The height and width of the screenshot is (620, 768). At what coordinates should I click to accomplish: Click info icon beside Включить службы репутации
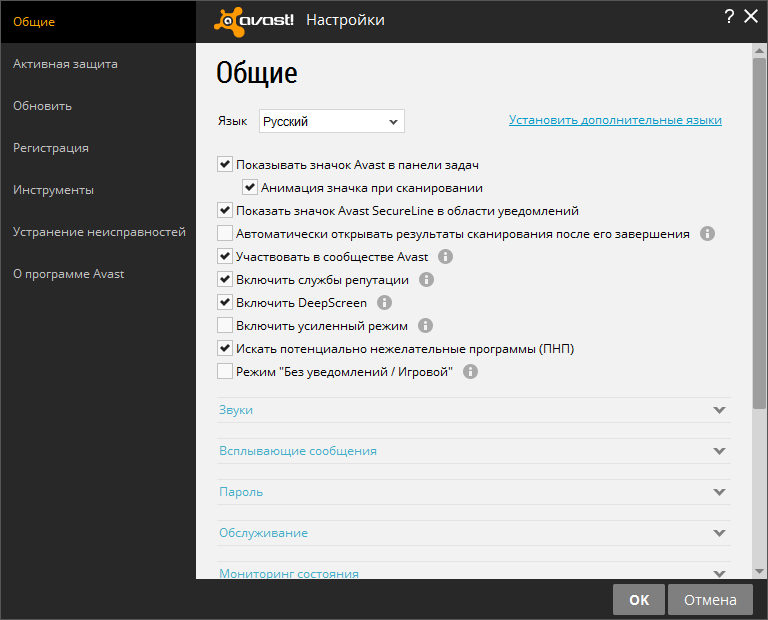click(x=427, y=280)
